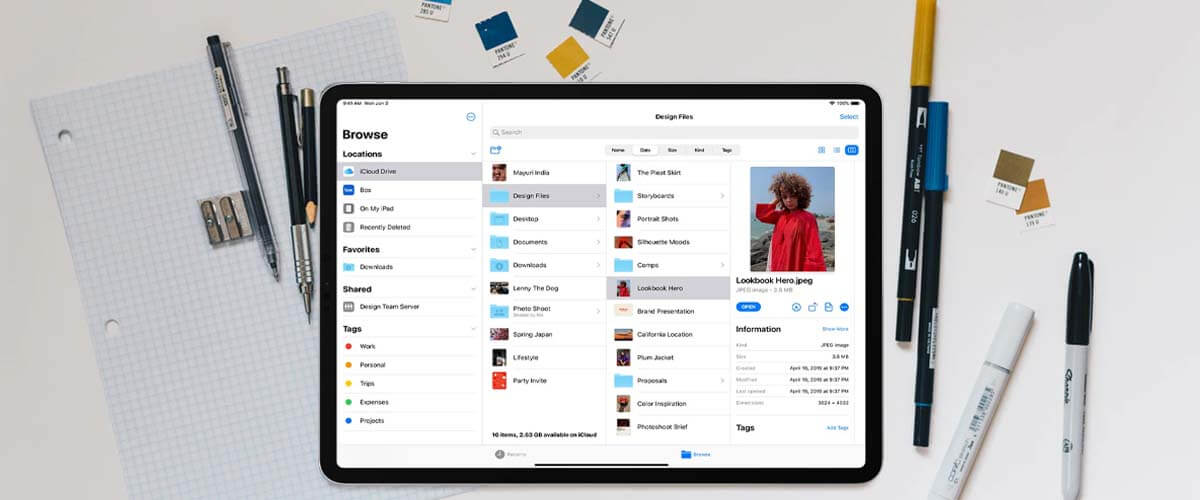Check the battery indicator in status bar
The height and width of the screenshot is (500, 1200).
[x=854, y=103]
